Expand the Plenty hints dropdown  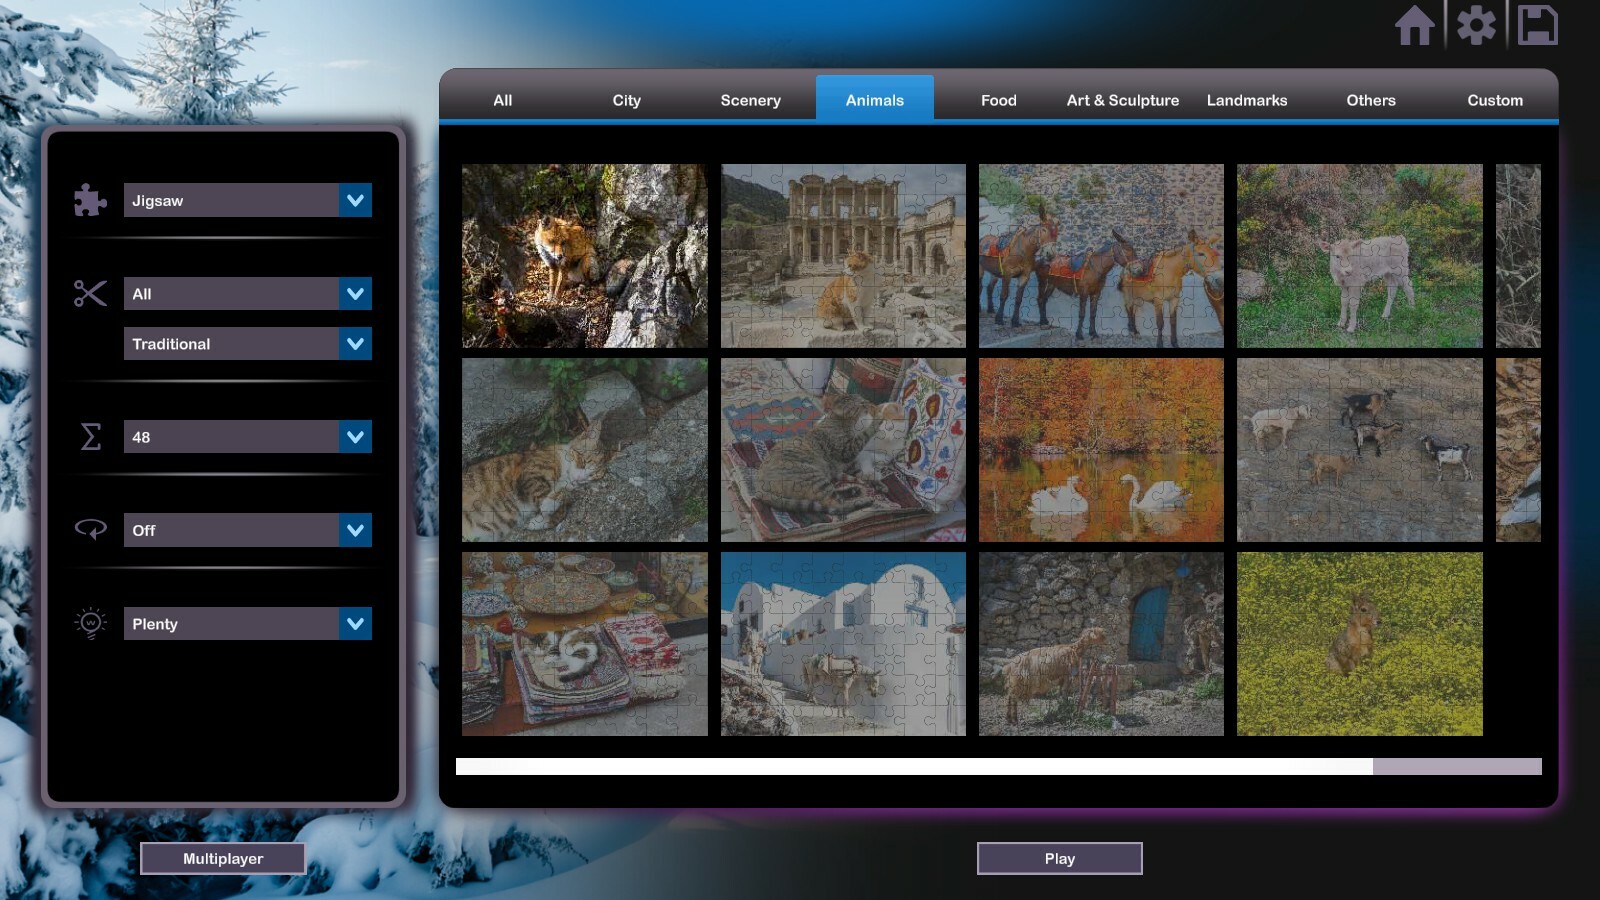247,623
